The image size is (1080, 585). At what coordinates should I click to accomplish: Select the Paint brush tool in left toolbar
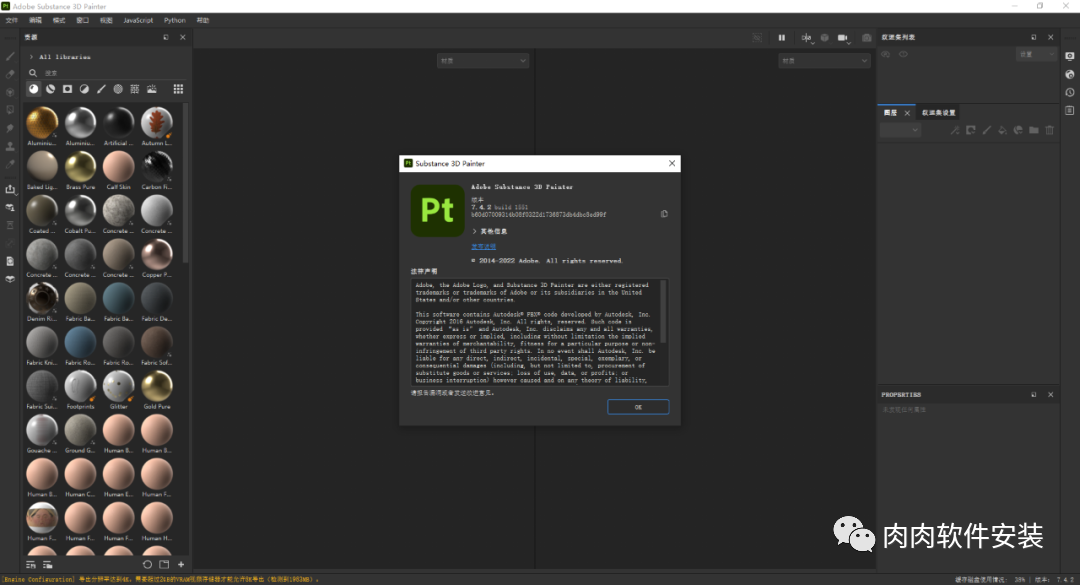pyautogui.click(x=10, y=56)
